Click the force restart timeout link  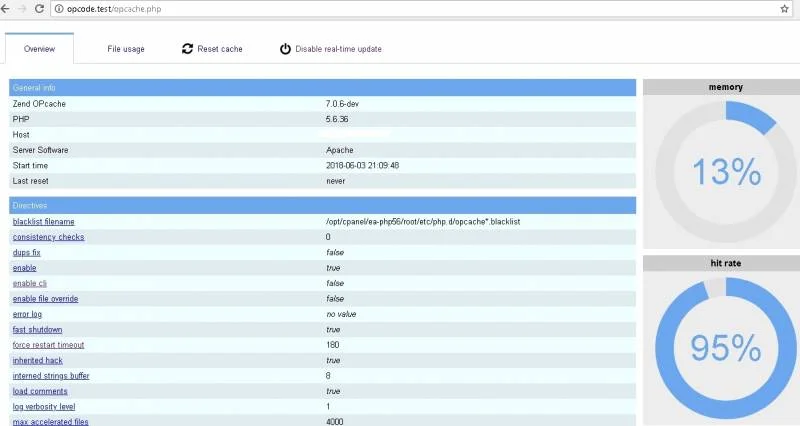48,345
